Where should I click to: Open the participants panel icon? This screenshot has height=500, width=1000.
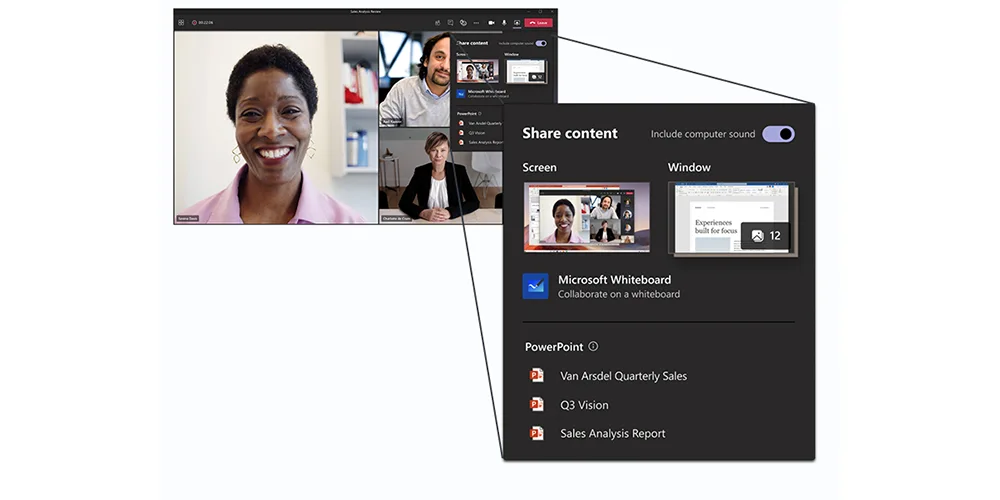coord(438,23)
